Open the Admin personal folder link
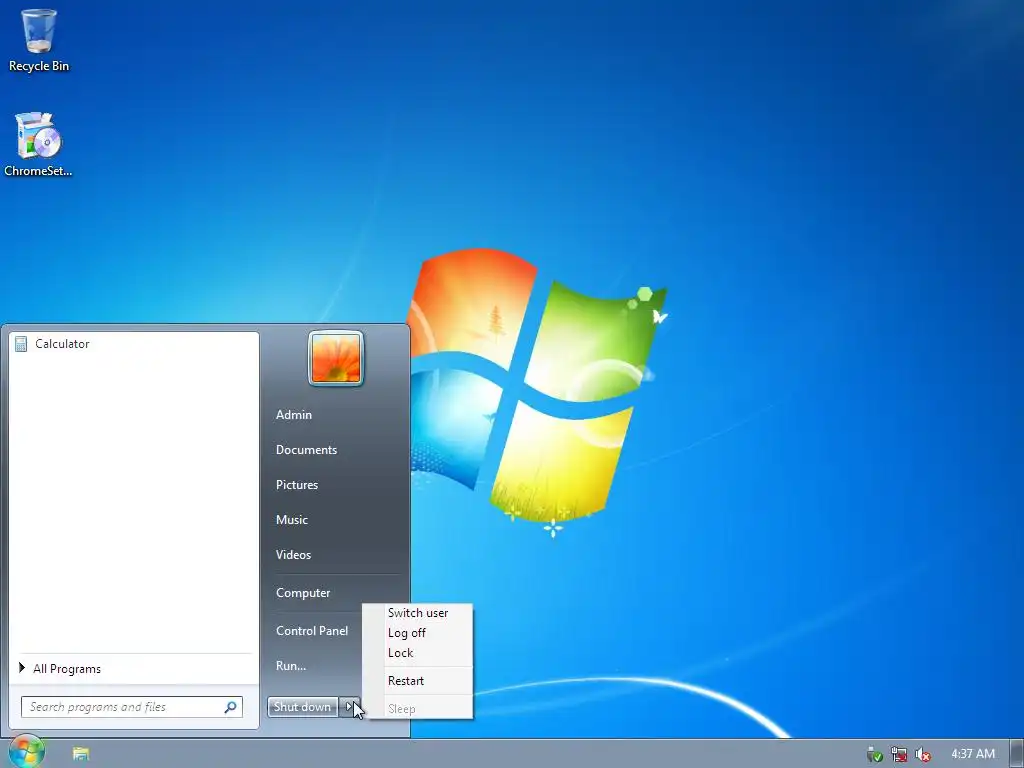 tap(294, 415)
